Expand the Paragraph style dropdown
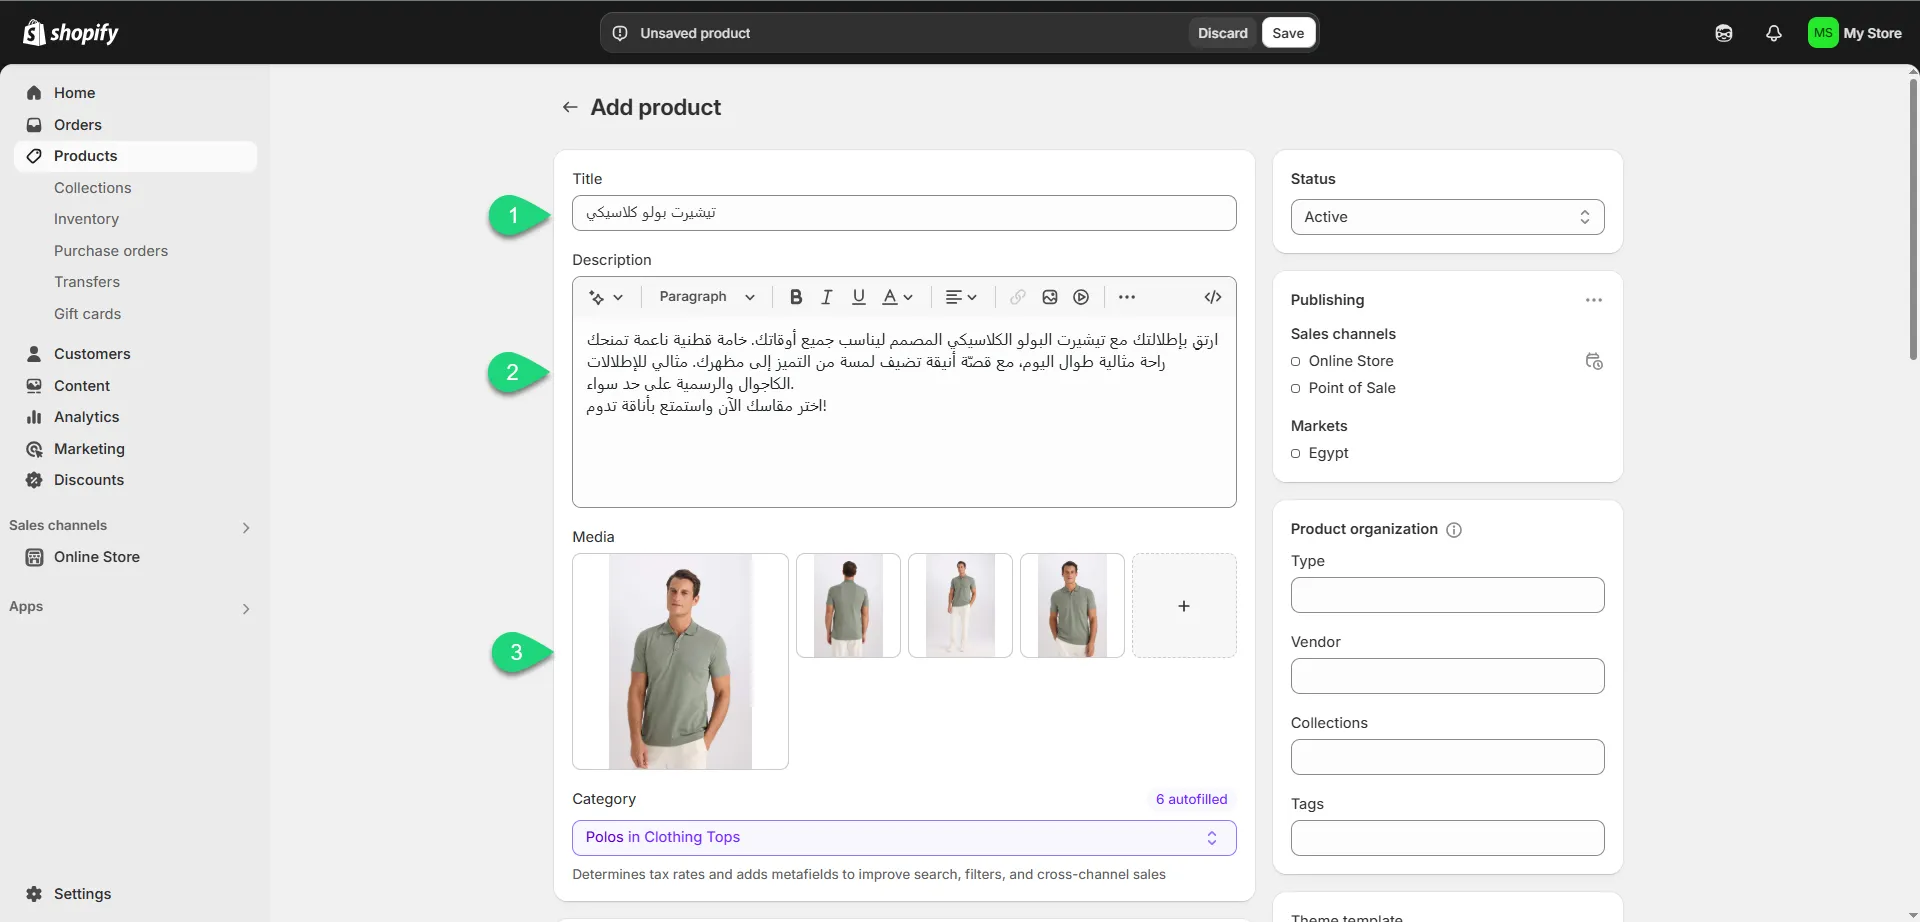The height and width of the screenshot is (922, 1920). coord(706,297)
